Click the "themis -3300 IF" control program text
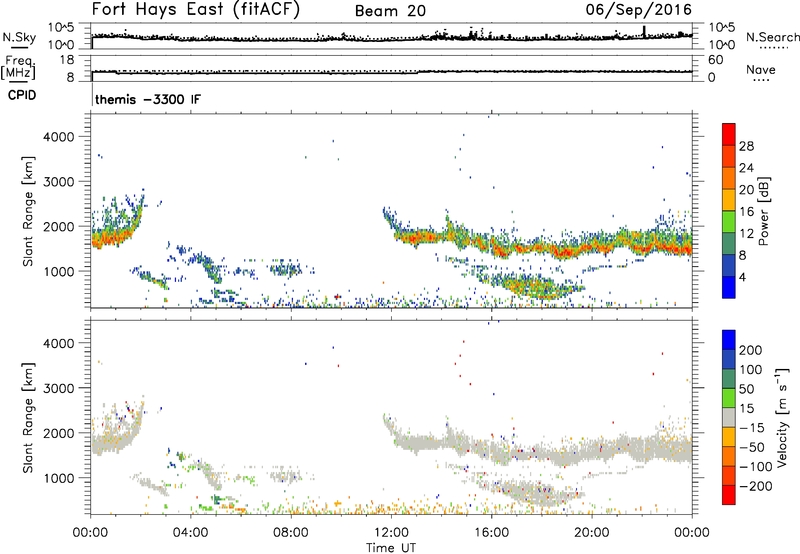800x554 pixels. tap(148, 99)
